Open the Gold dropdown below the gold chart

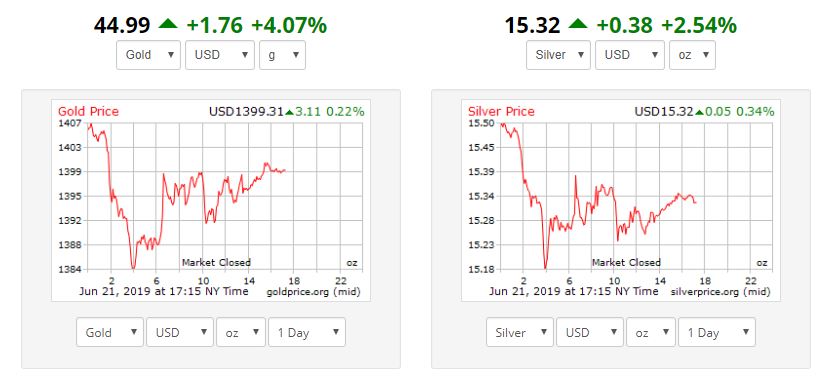110,332
